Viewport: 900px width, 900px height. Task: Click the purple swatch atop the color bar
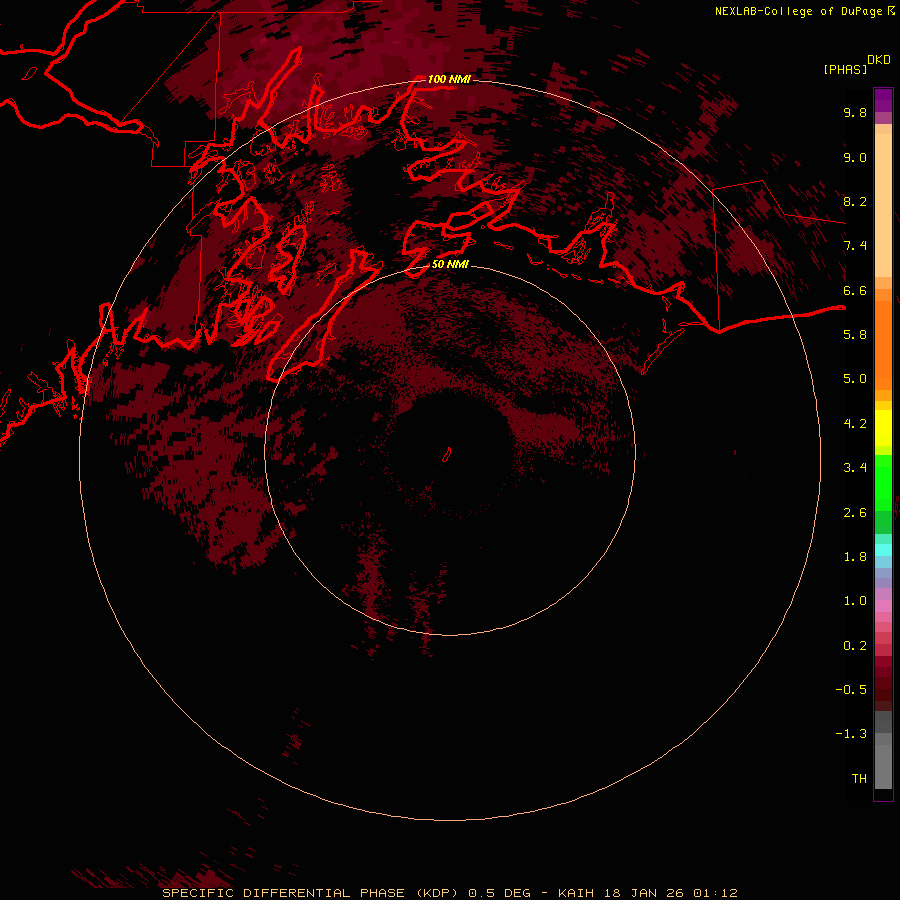click(x=883, y=99)
